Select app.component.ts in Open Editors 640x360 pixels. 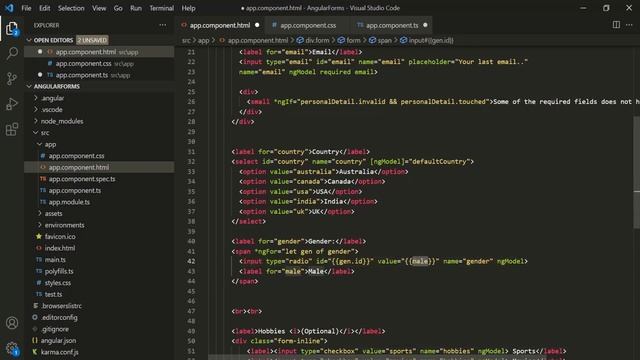(x=99, y=75)
